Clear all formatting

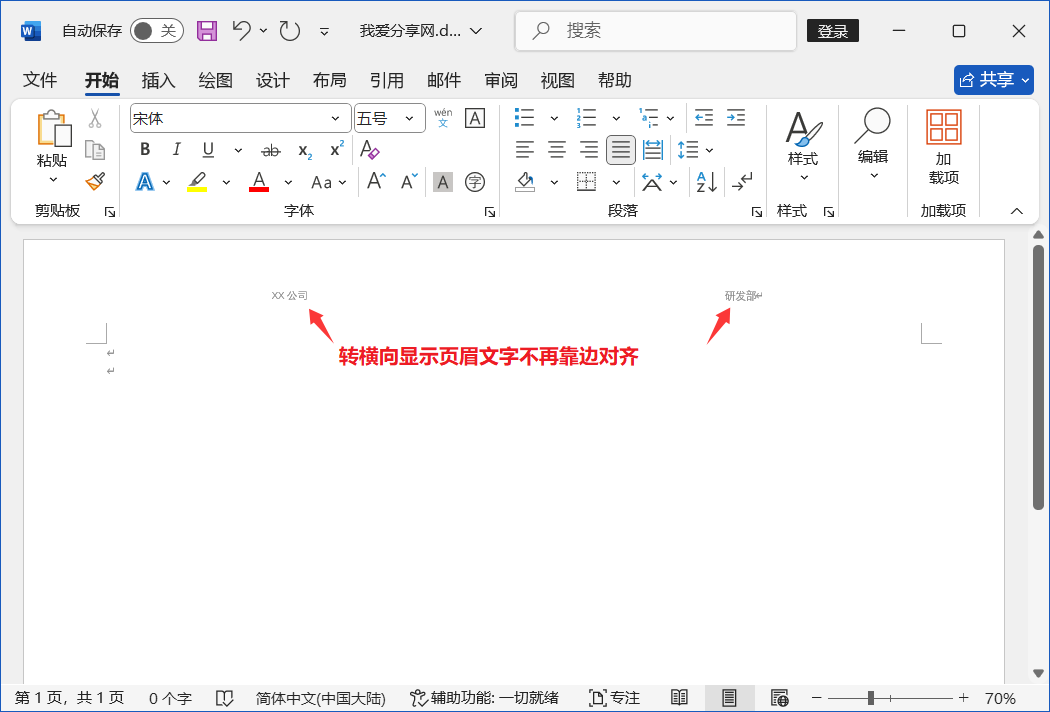pyautogui.click(x=370, y=149)
